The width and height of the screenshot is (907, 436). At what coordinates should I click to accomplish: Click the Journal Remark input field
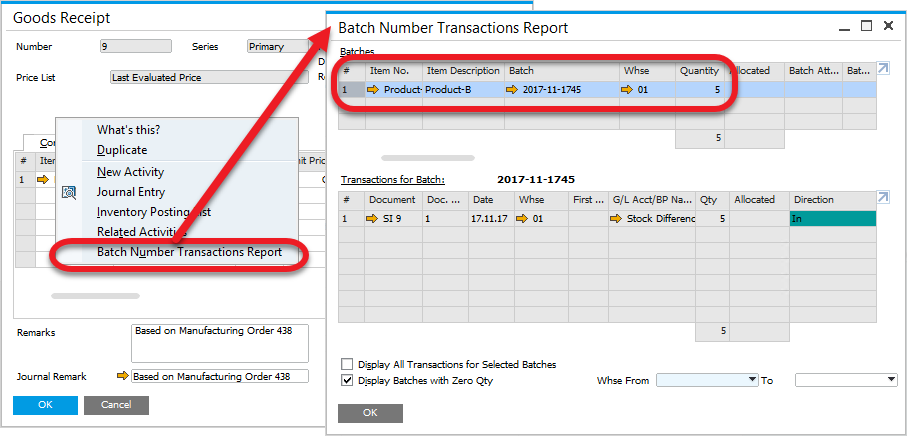pyautogui.click(x=220, y=376)
